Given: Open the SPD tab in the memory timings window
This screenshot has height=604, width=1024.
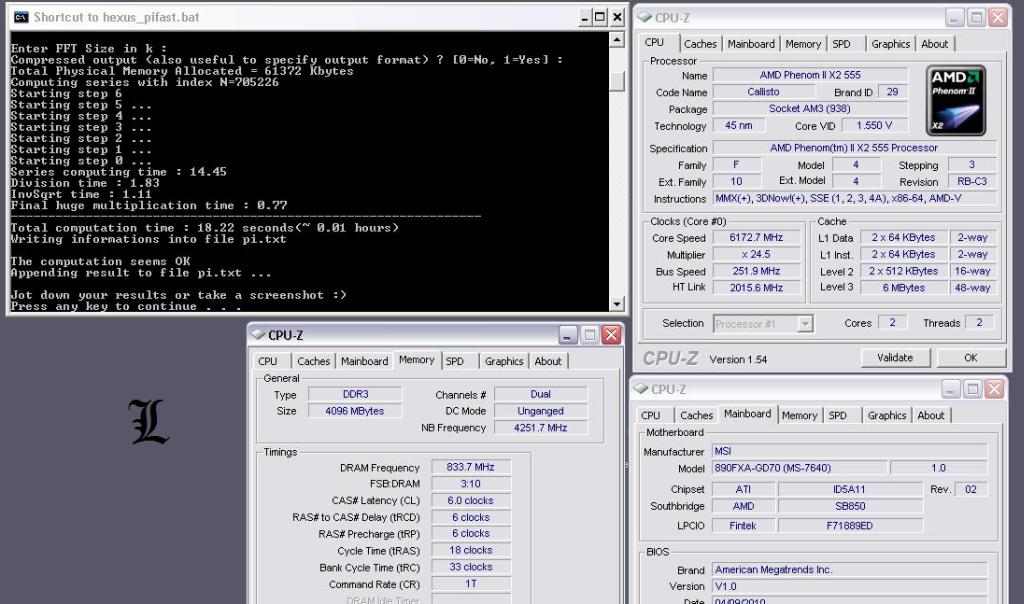Looking at the screenshot, I should click(x=455, y=361).
